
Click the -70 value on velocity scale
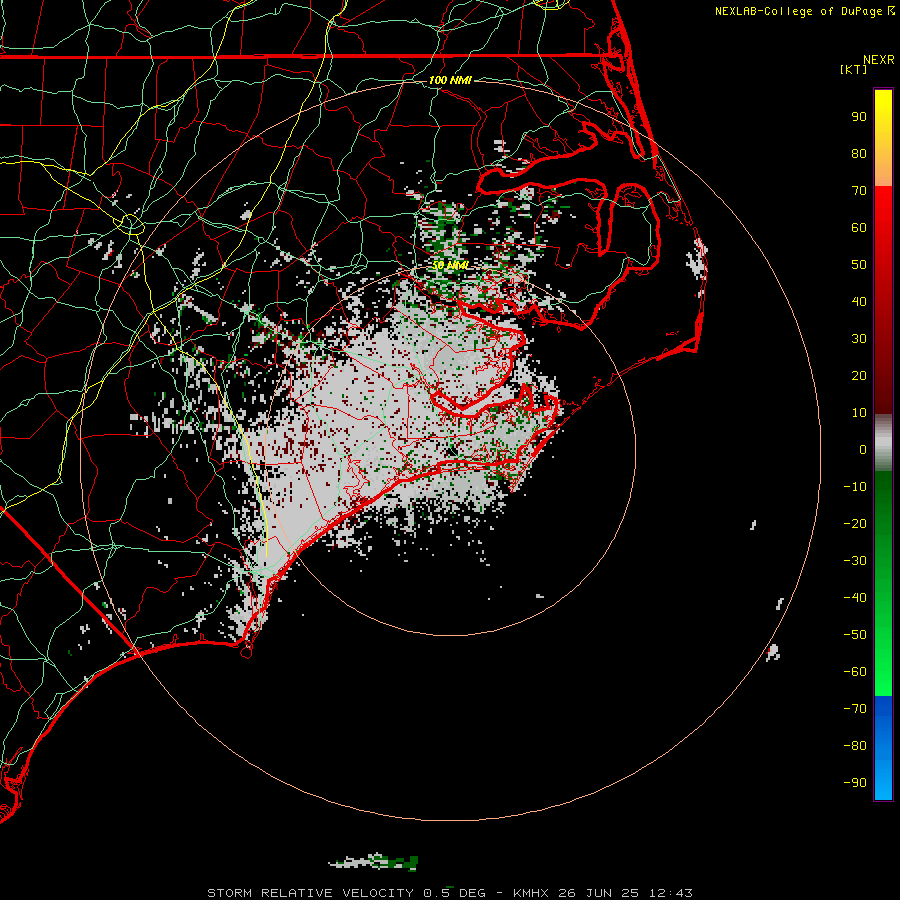click(855, 709)
